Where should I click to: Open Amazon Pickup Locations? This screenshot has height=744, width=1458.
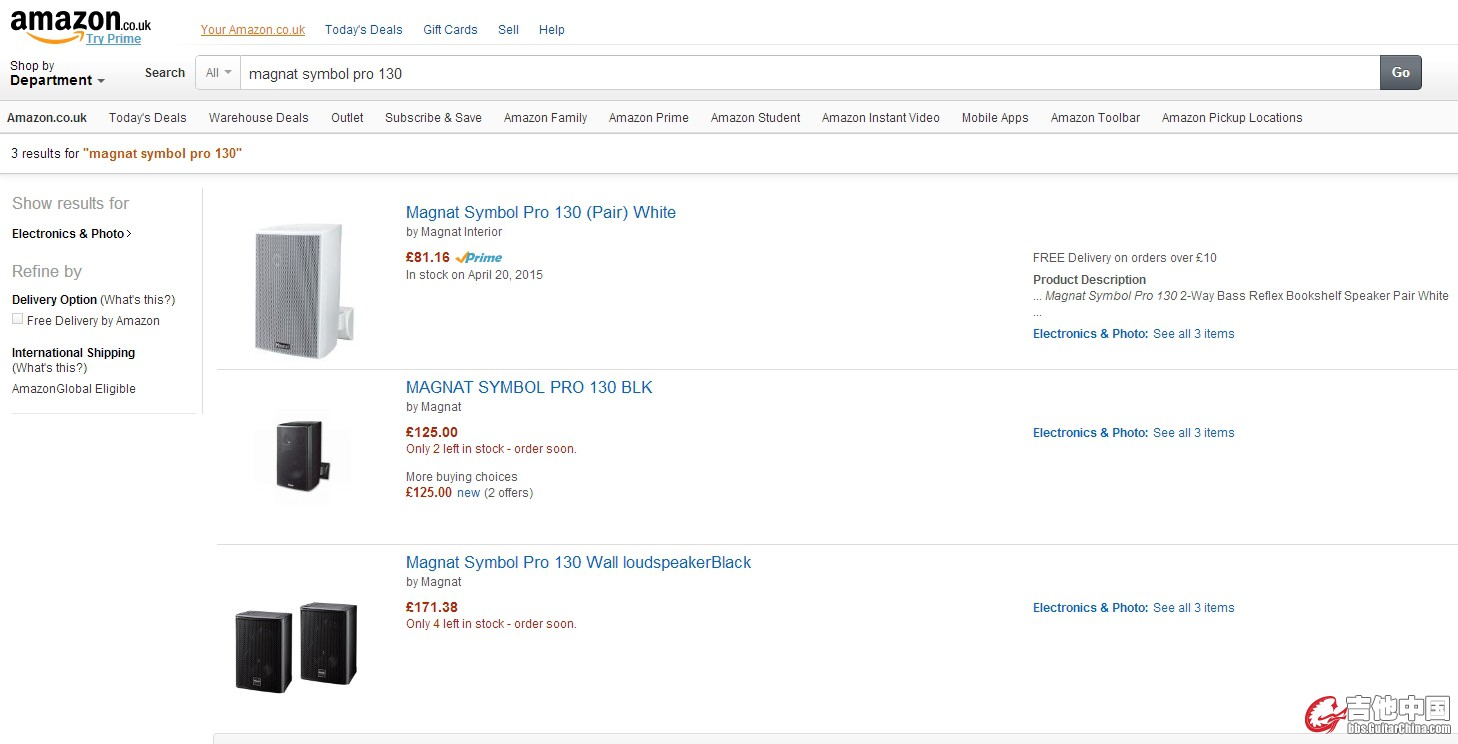pos(1232,117)
